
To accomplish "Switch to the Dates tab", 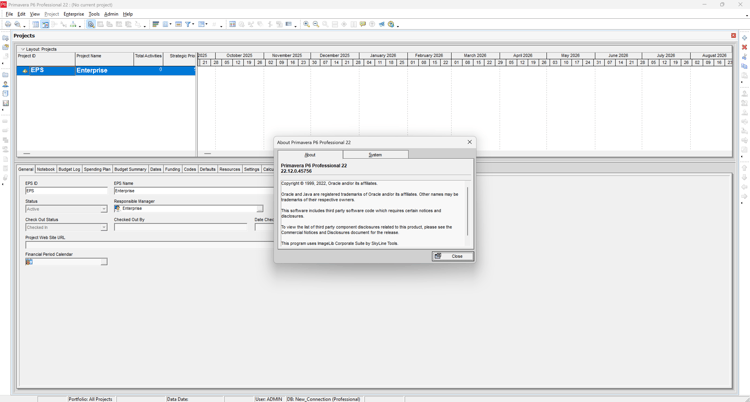I will tap(155, 169).
